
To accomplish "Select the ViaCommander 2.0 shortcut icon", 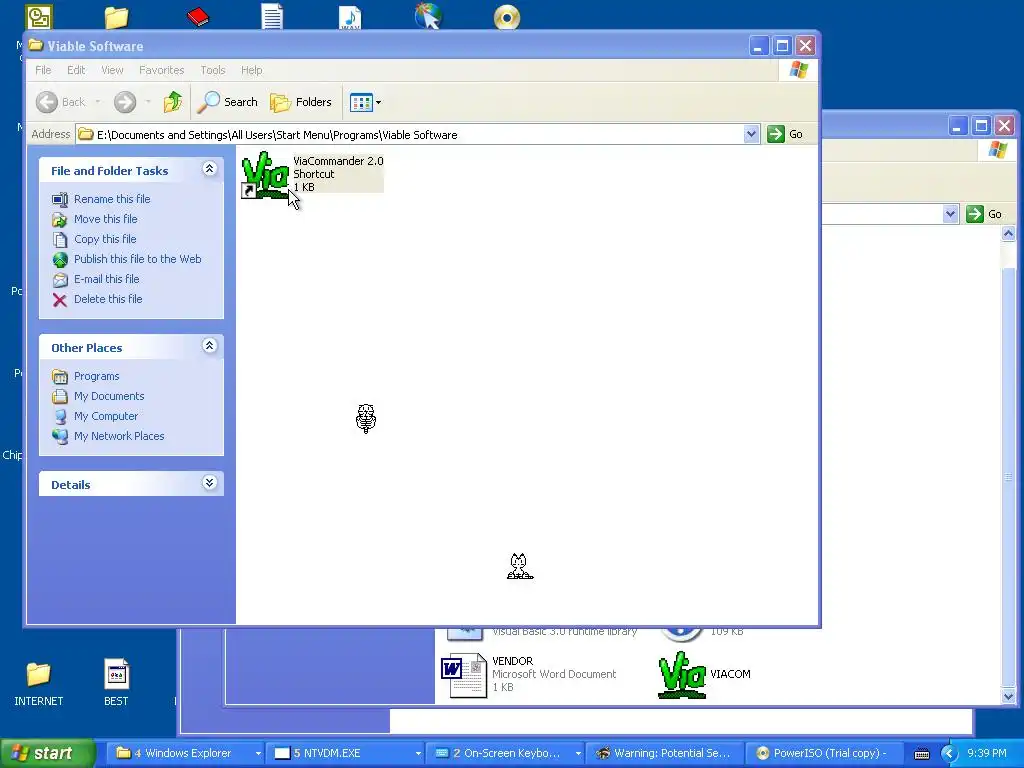I will tap(265, 175).
